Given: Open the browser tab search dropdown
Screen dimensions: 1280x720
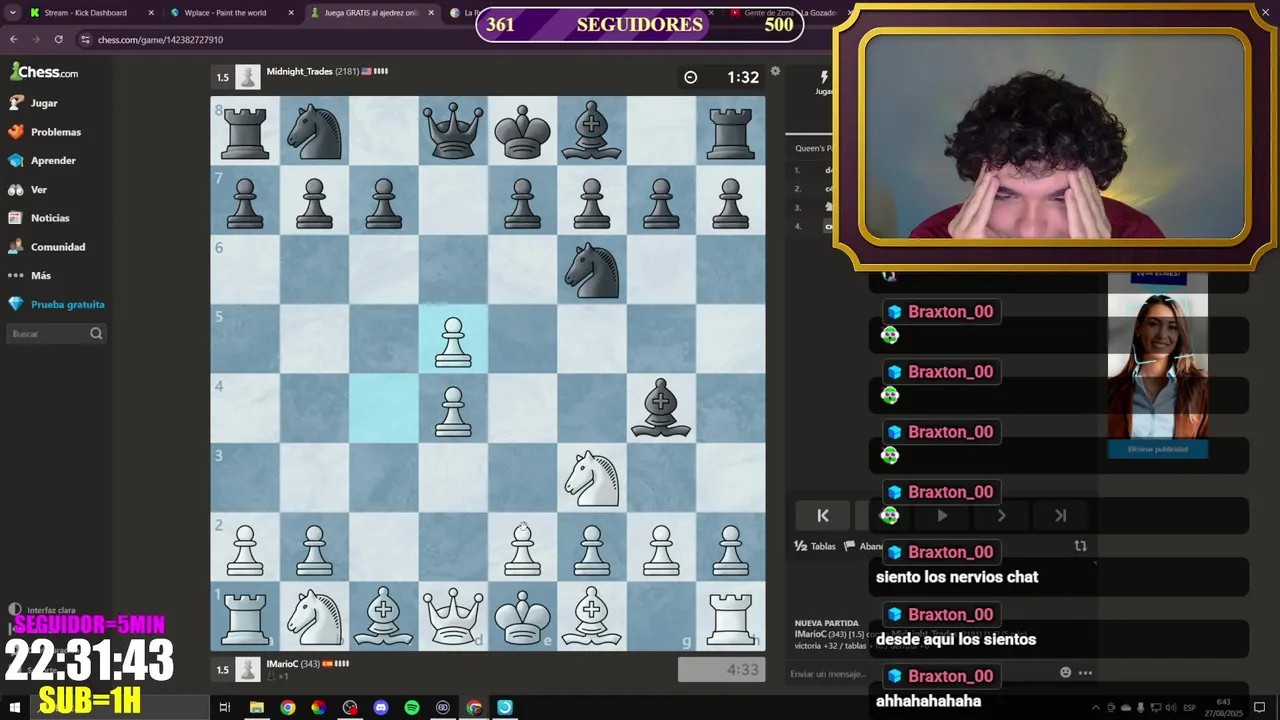Looking at the screenshot, I should (x=12, y=13).
